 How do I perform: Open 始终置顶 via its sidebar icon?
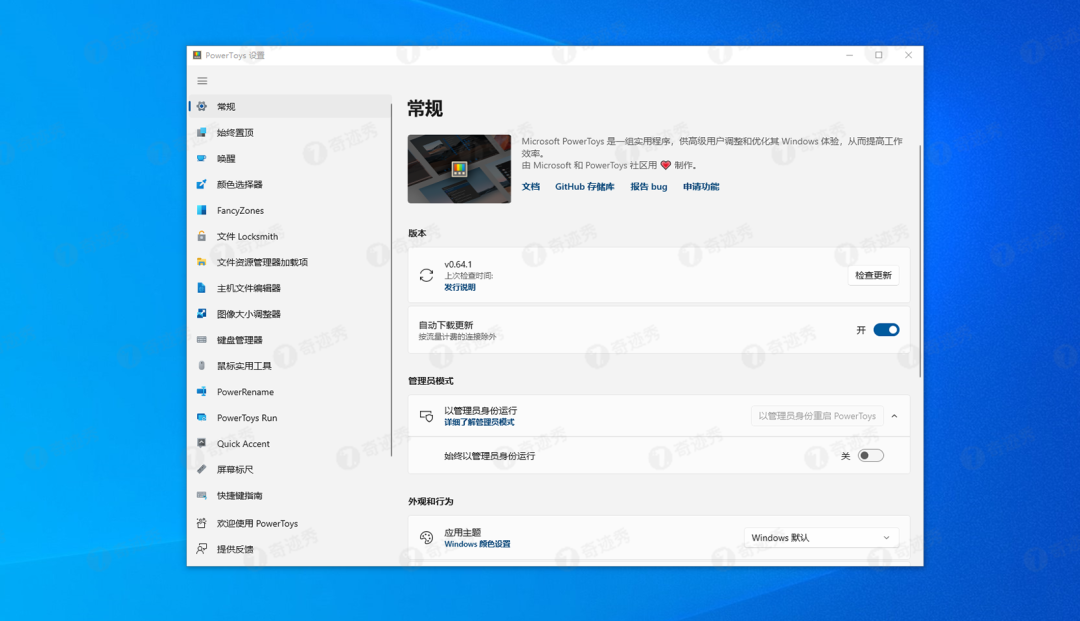201,132
